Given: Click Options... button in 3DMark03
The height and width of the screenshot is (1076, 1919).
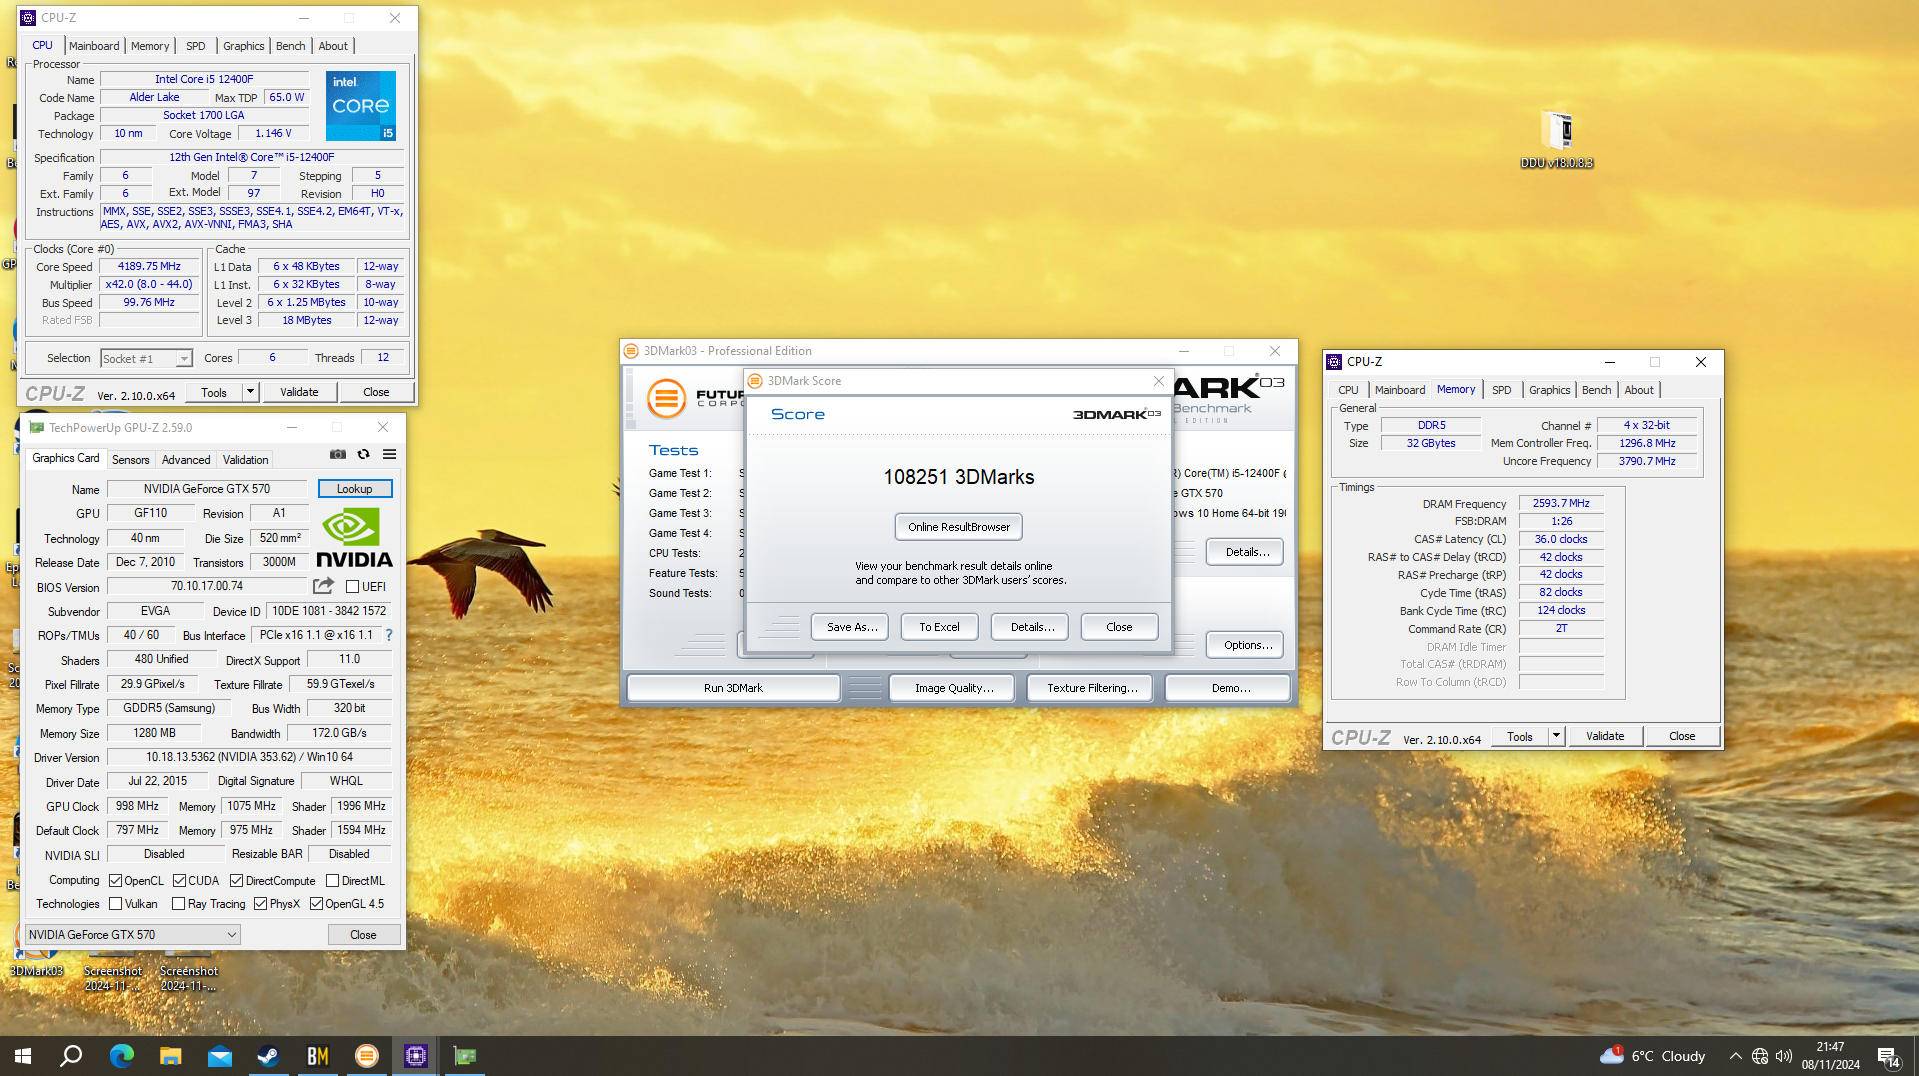Looking at the screenshot, I should 1247,645.
